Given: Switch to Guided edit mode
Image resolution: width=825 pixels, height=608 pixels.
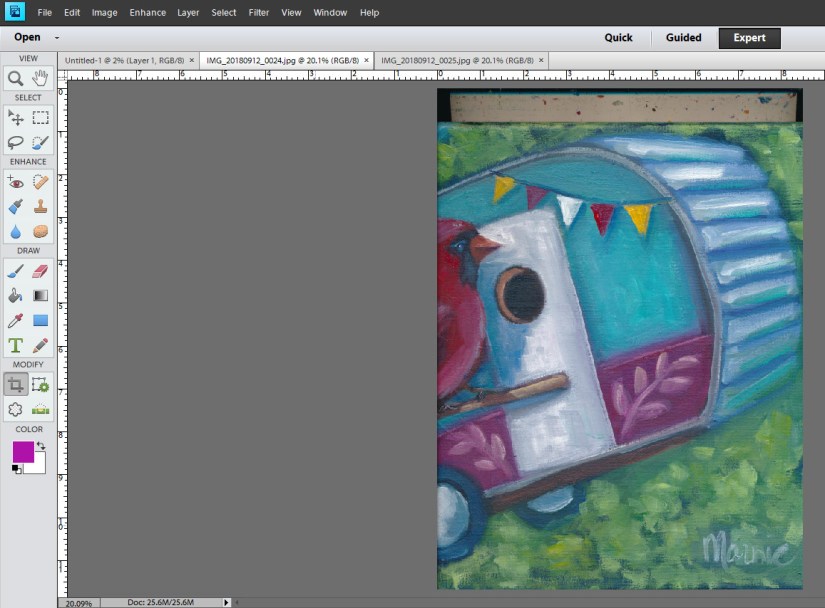Looking at the screenshot, I should [x=684, y=38].
